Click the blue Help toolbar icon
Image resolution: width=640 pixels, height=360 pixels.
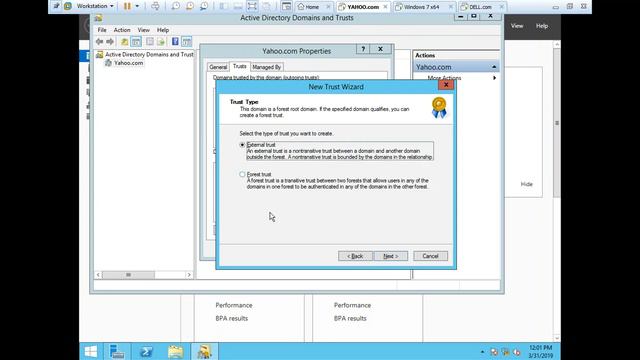(175, 42)
